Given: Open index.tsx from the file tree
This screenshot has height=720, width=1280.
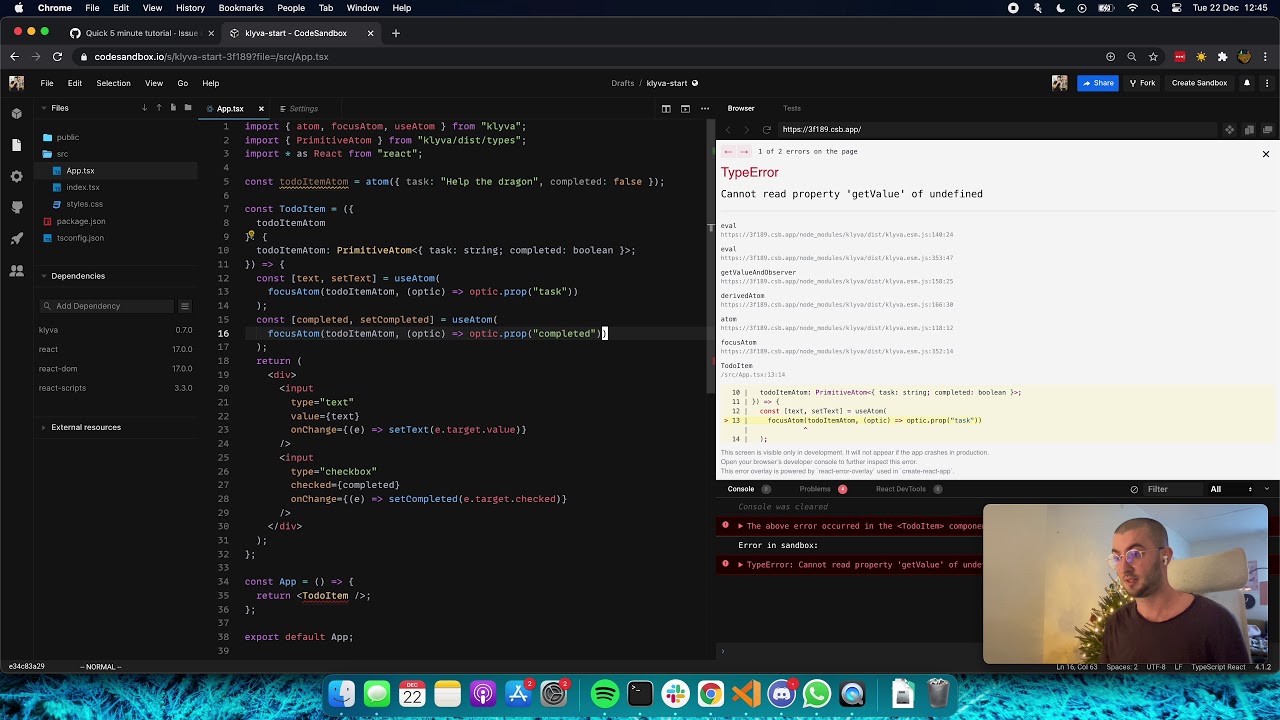Looking at the screenshot, I should [82, 187].
